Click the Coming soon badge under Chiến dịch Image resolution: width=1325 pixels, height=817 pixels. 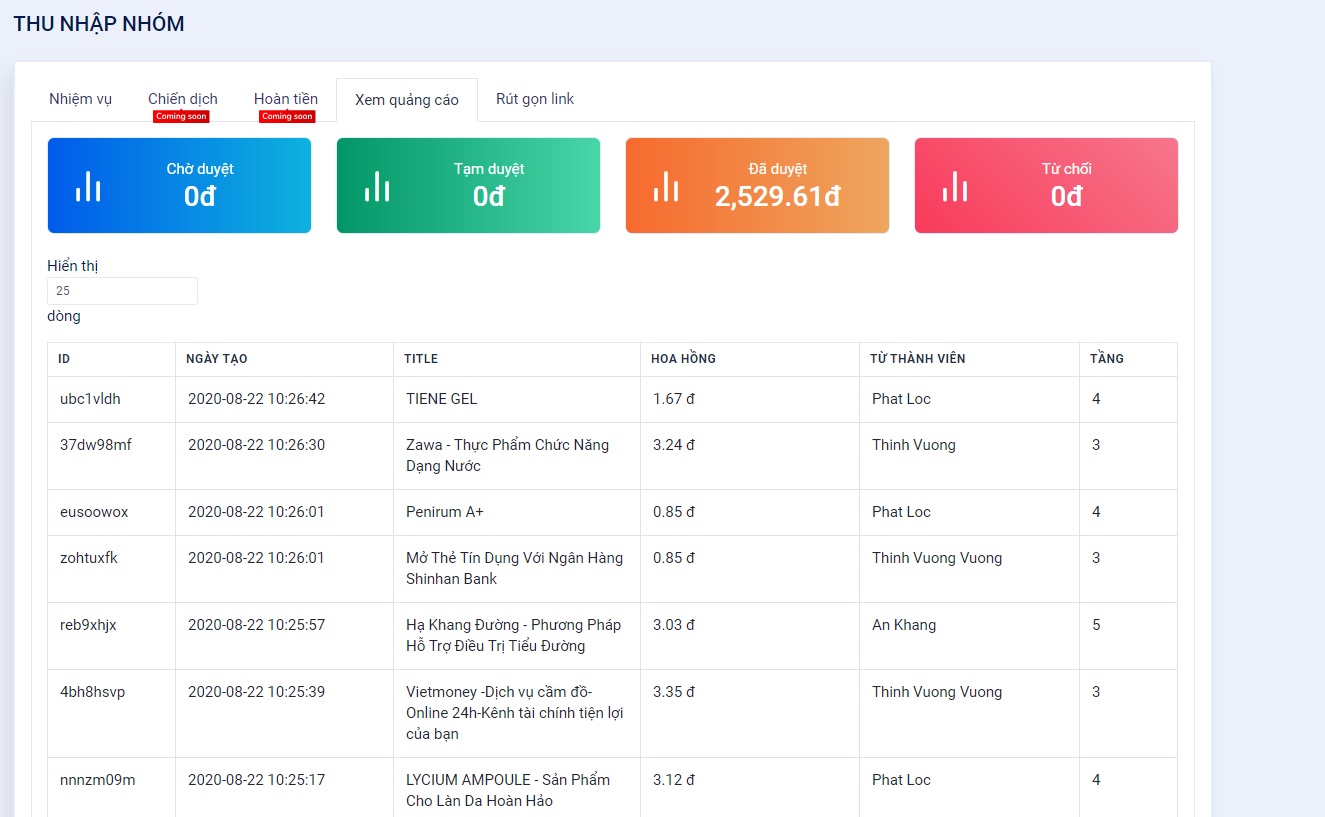181,116
